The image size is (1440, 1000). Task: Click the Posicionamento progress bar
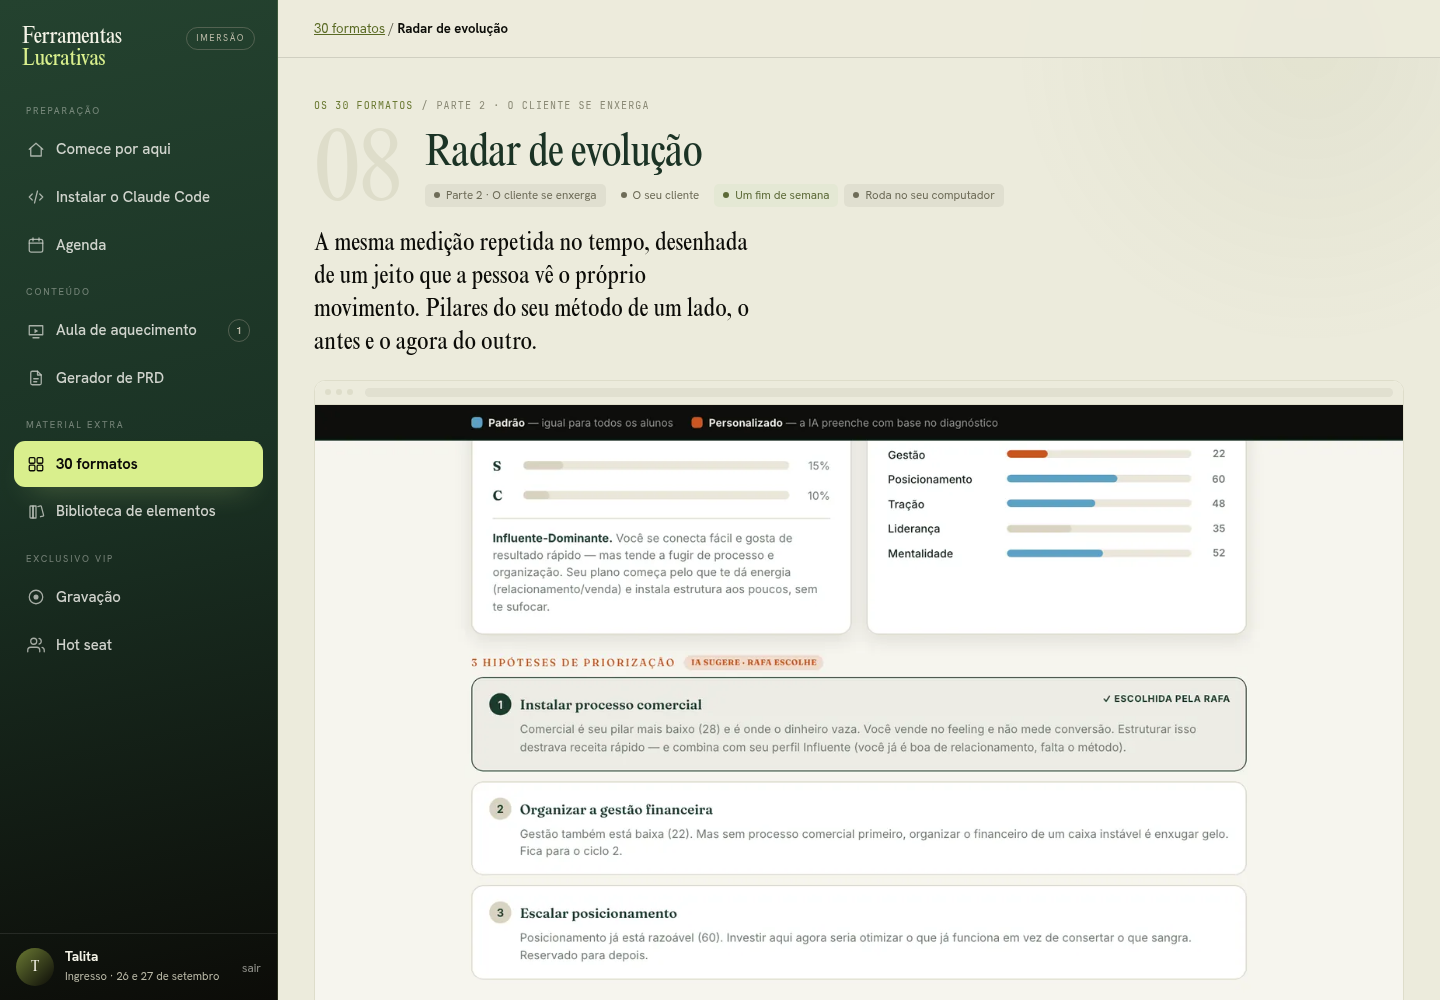click(x=1099, y=479)
